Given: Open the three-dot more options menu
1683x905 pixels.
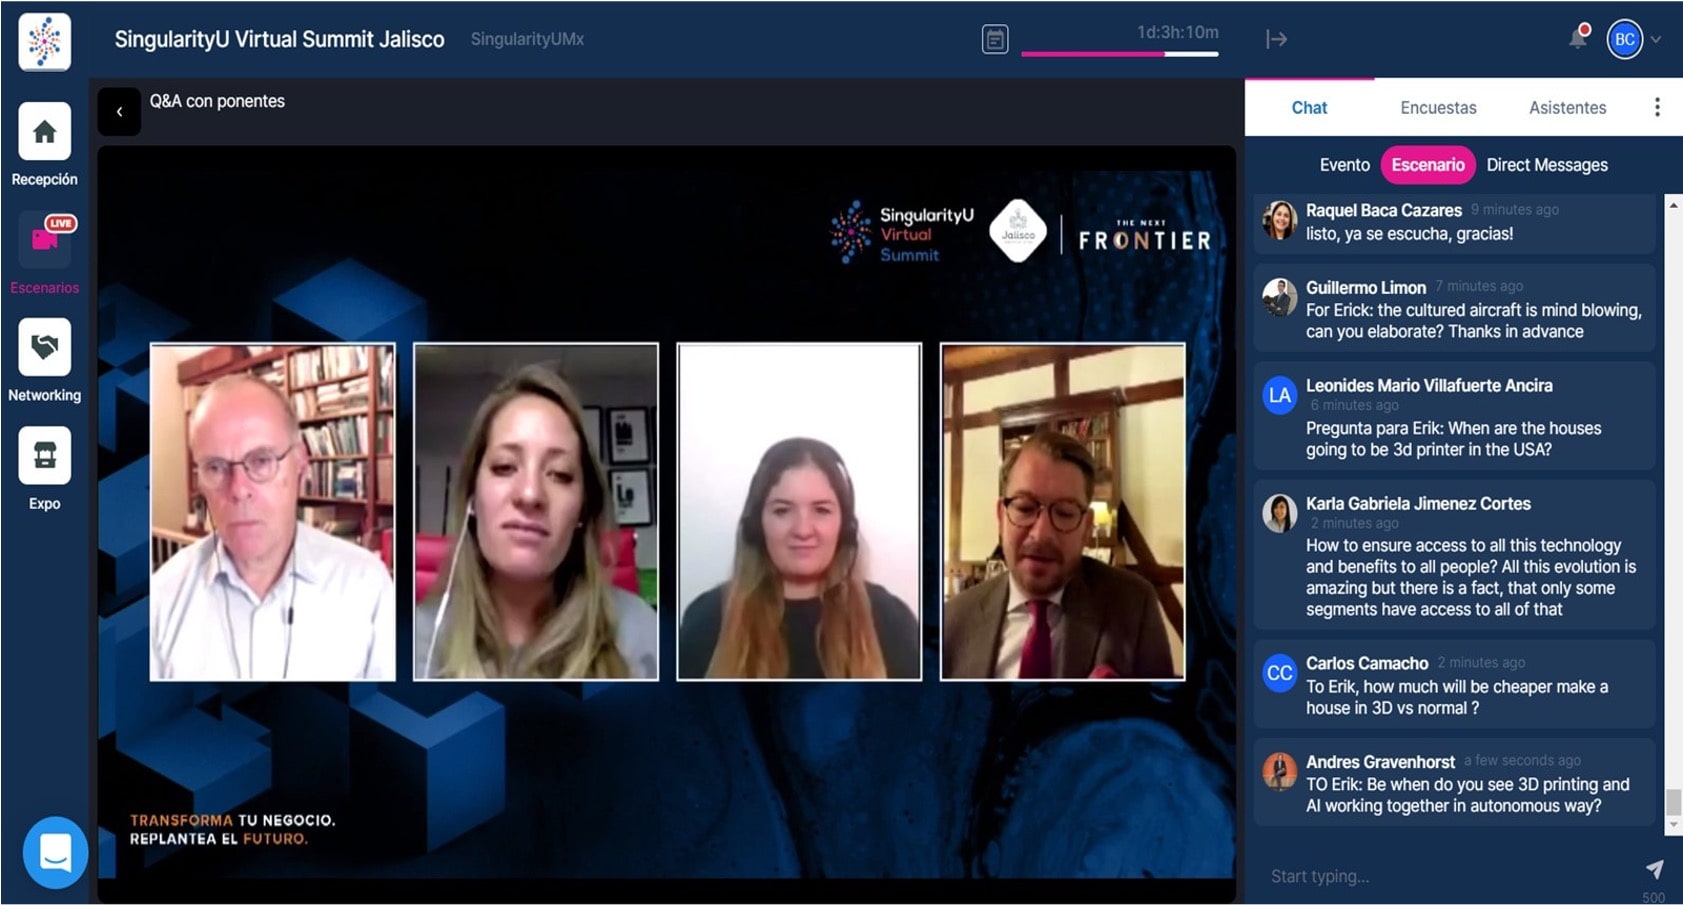Looking at the screenshot, I should pos(1657,107).
